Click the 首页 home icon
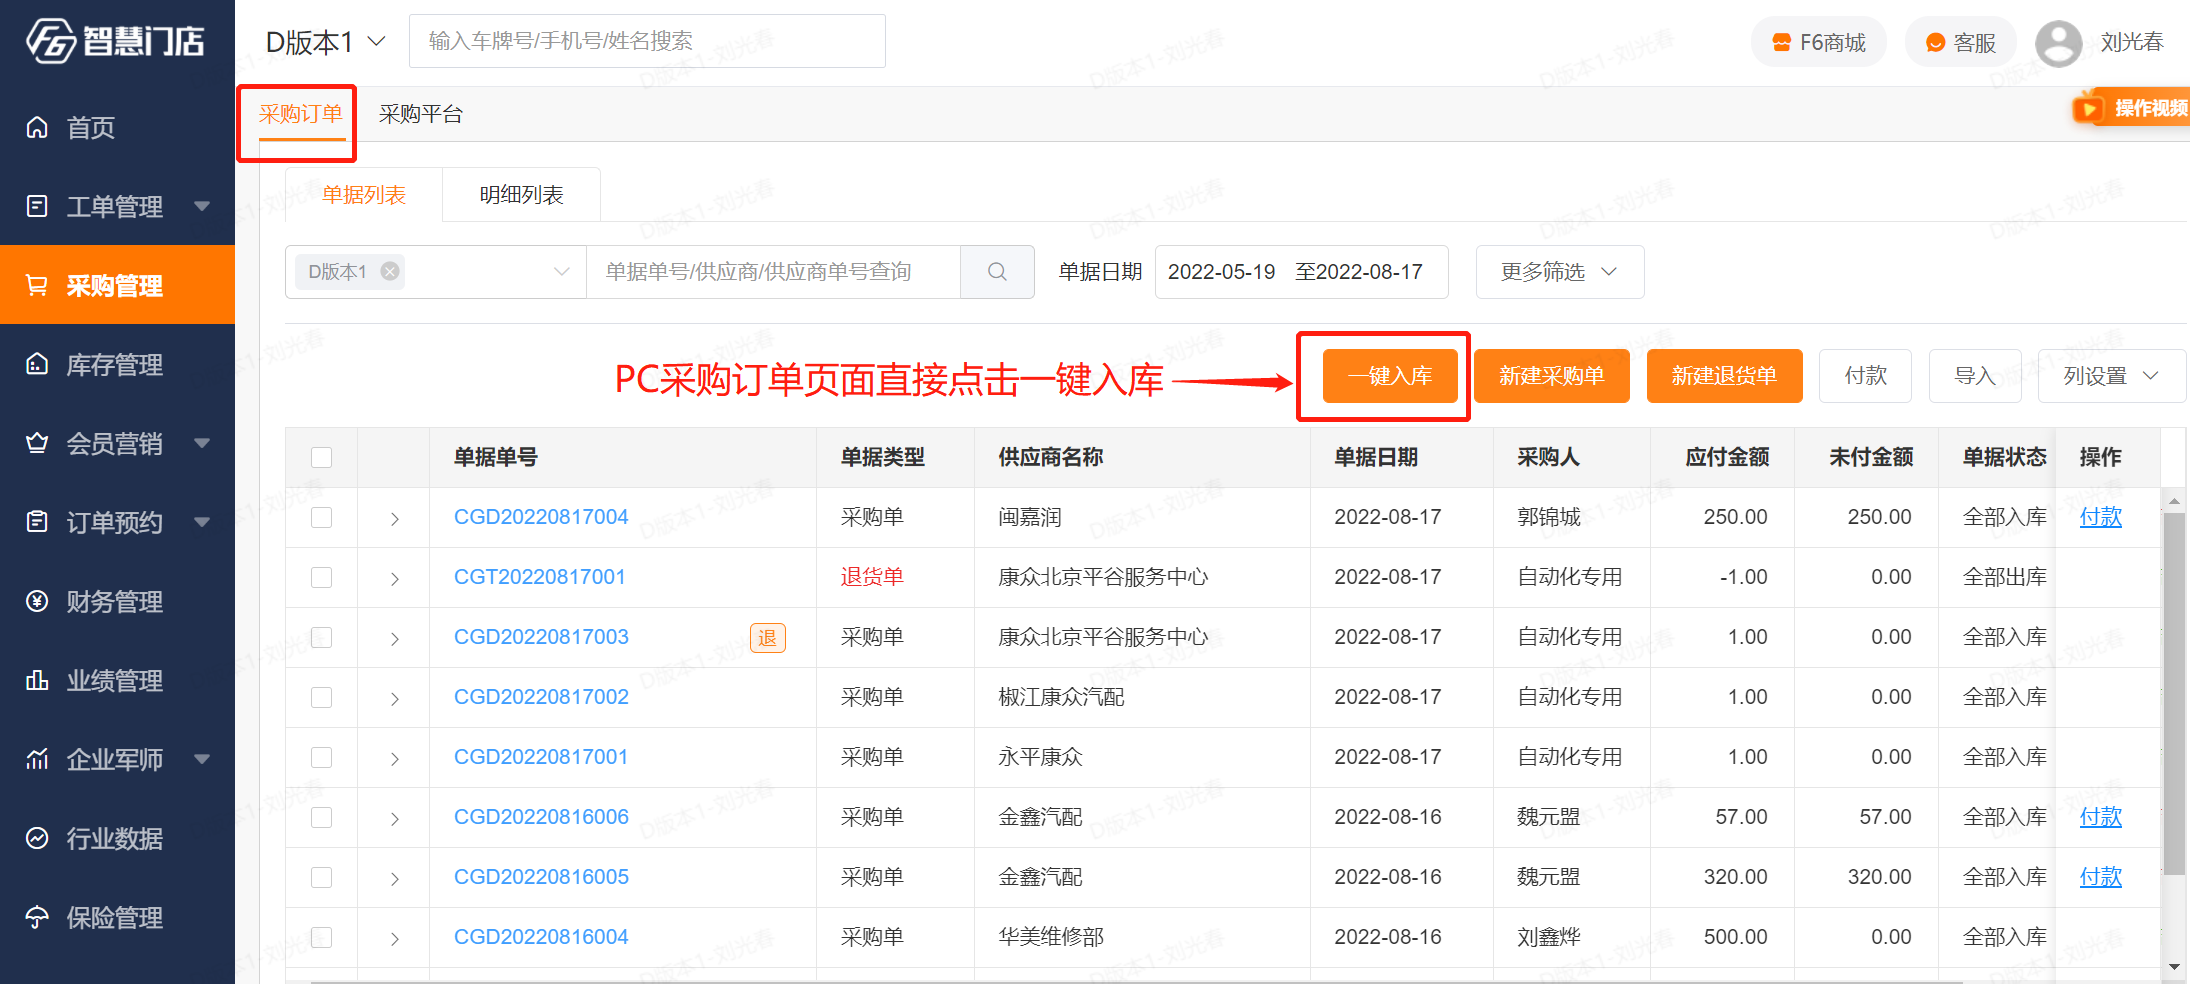The height and width of the screenshot is (984, 2190). point(37,127)
